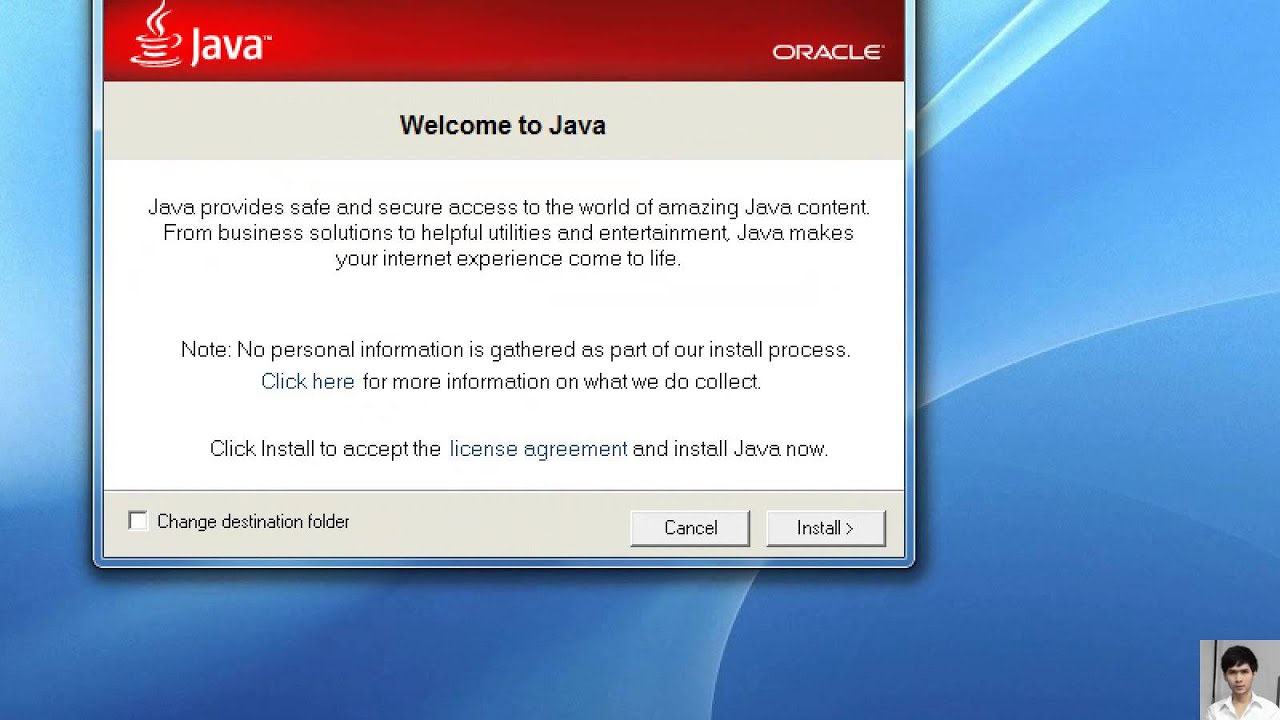Click the Java logo in the header
The height and width of the screenshot is (720, 1280).
pyautogui.click(x=201, y=37)
